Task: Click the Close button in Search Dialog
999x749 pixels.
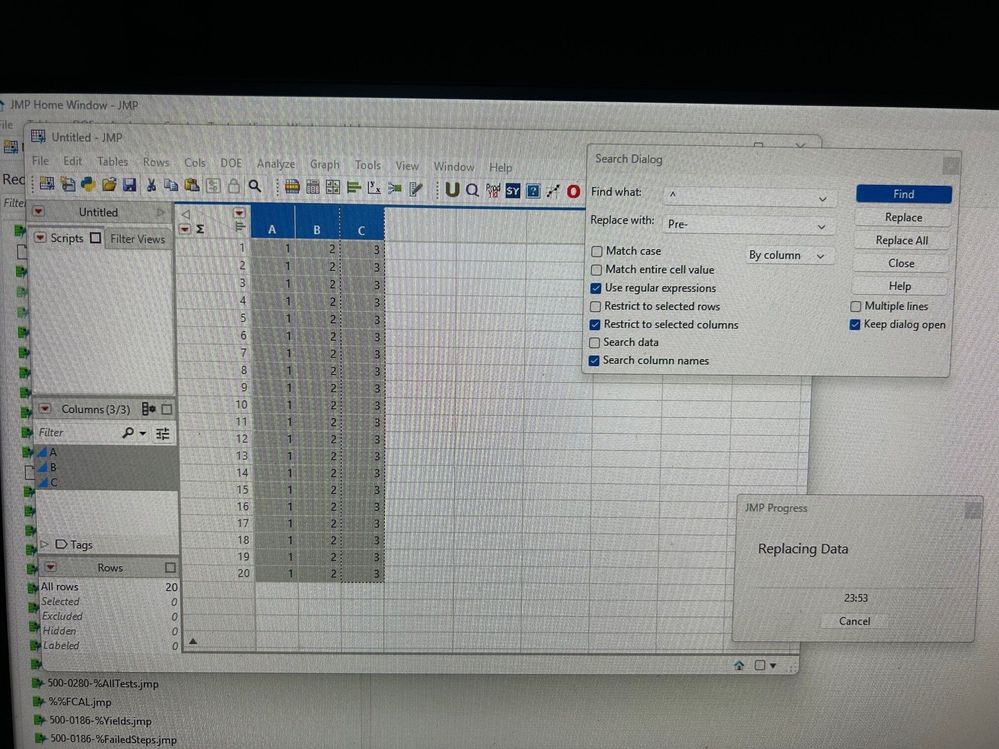Action: tap(901, 263)
